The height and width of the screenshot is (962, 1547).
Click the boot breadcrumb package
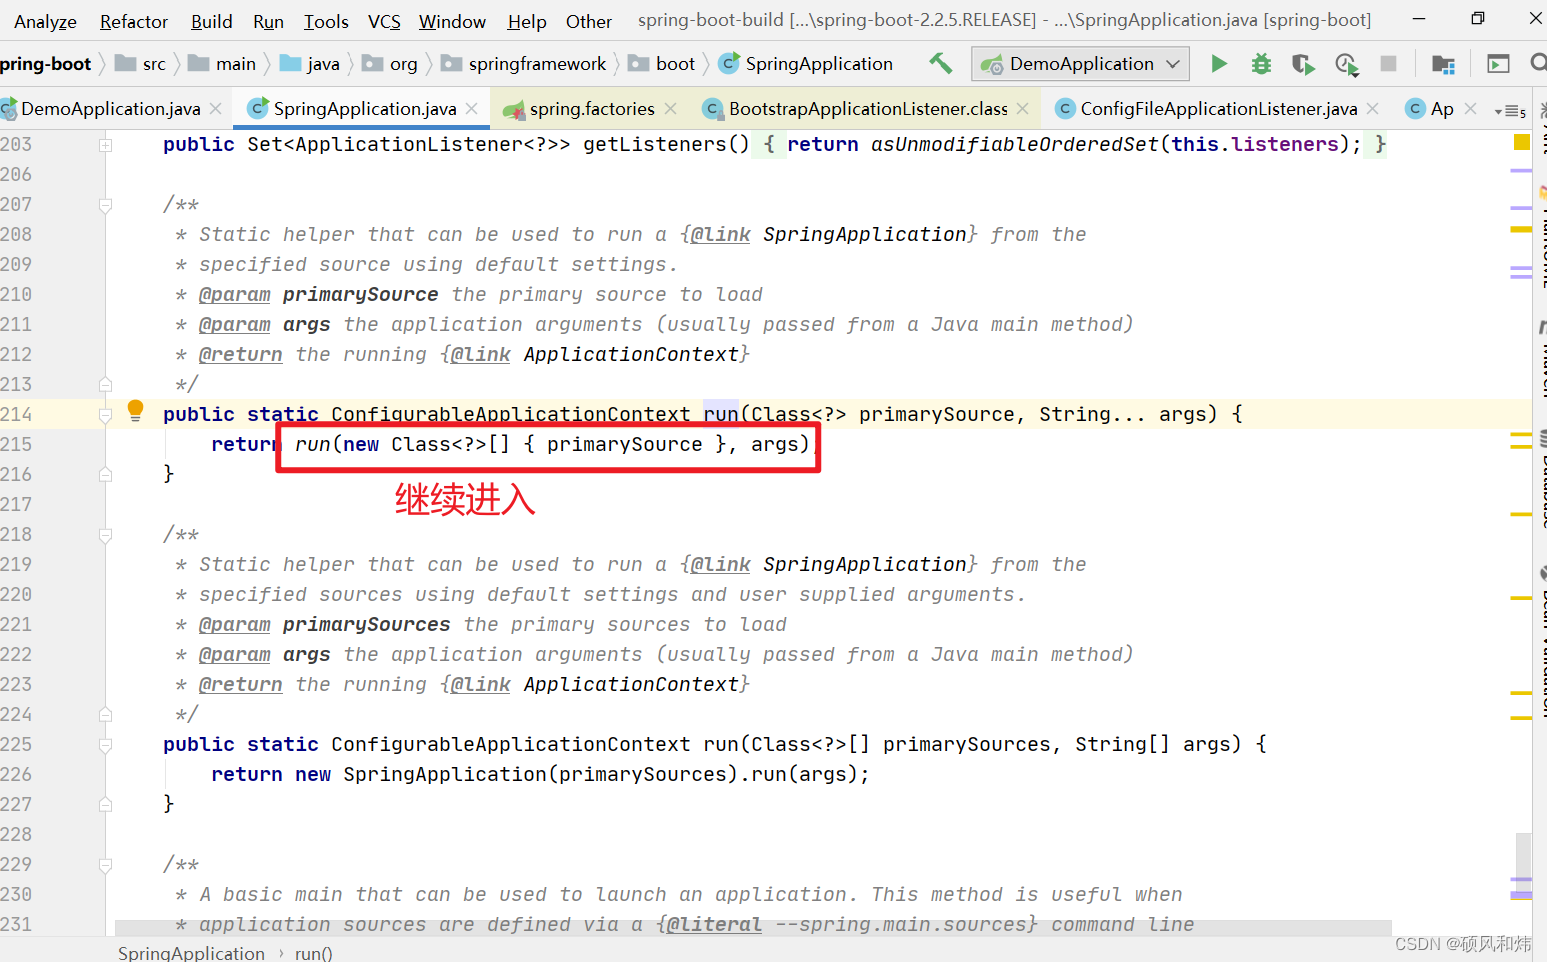(662, 64)
